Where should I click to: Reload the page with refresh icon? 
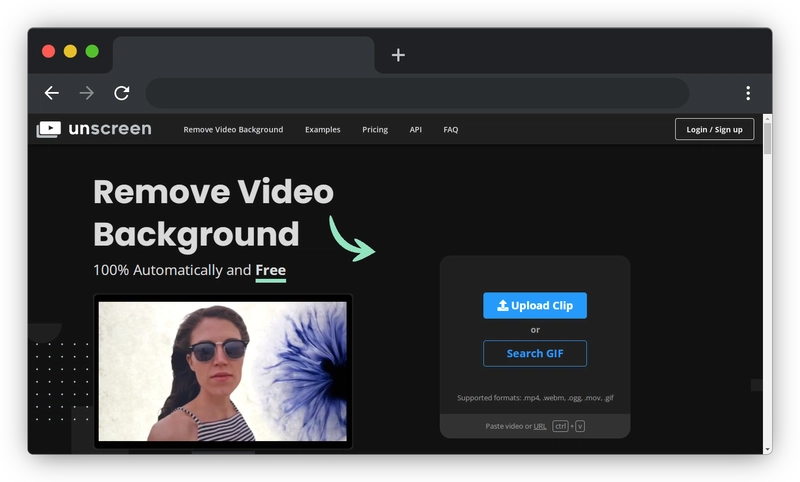tap(121, 93)
